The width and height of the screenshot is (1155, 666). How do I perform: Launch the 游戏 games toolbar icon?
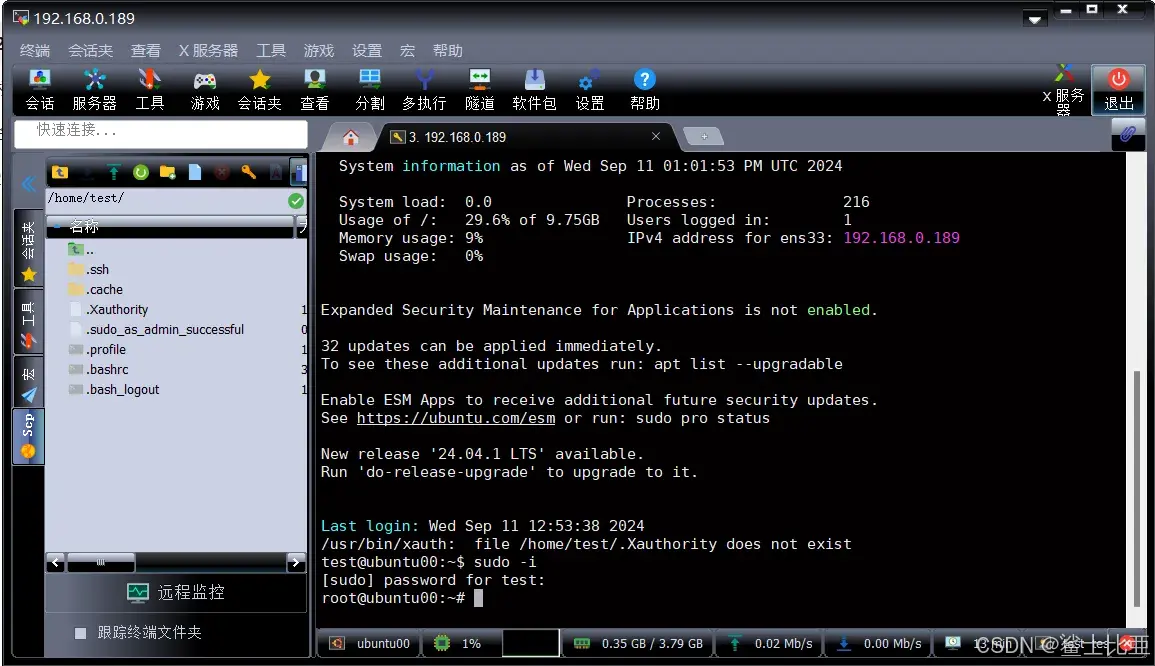(204, 88)
